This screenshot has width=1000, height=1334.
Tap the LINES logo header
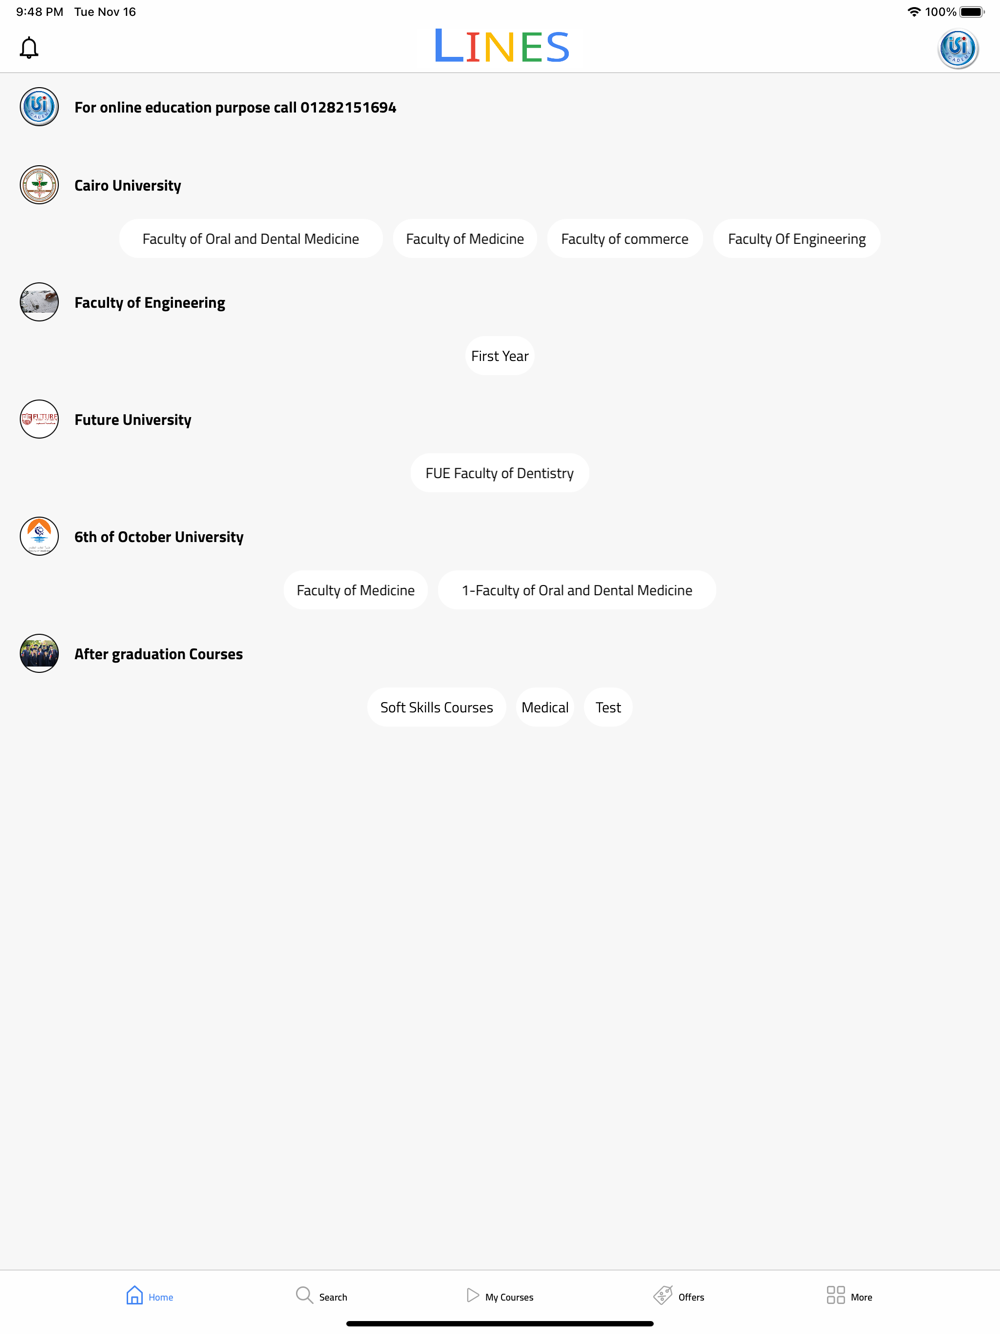[x=502, y=46]
